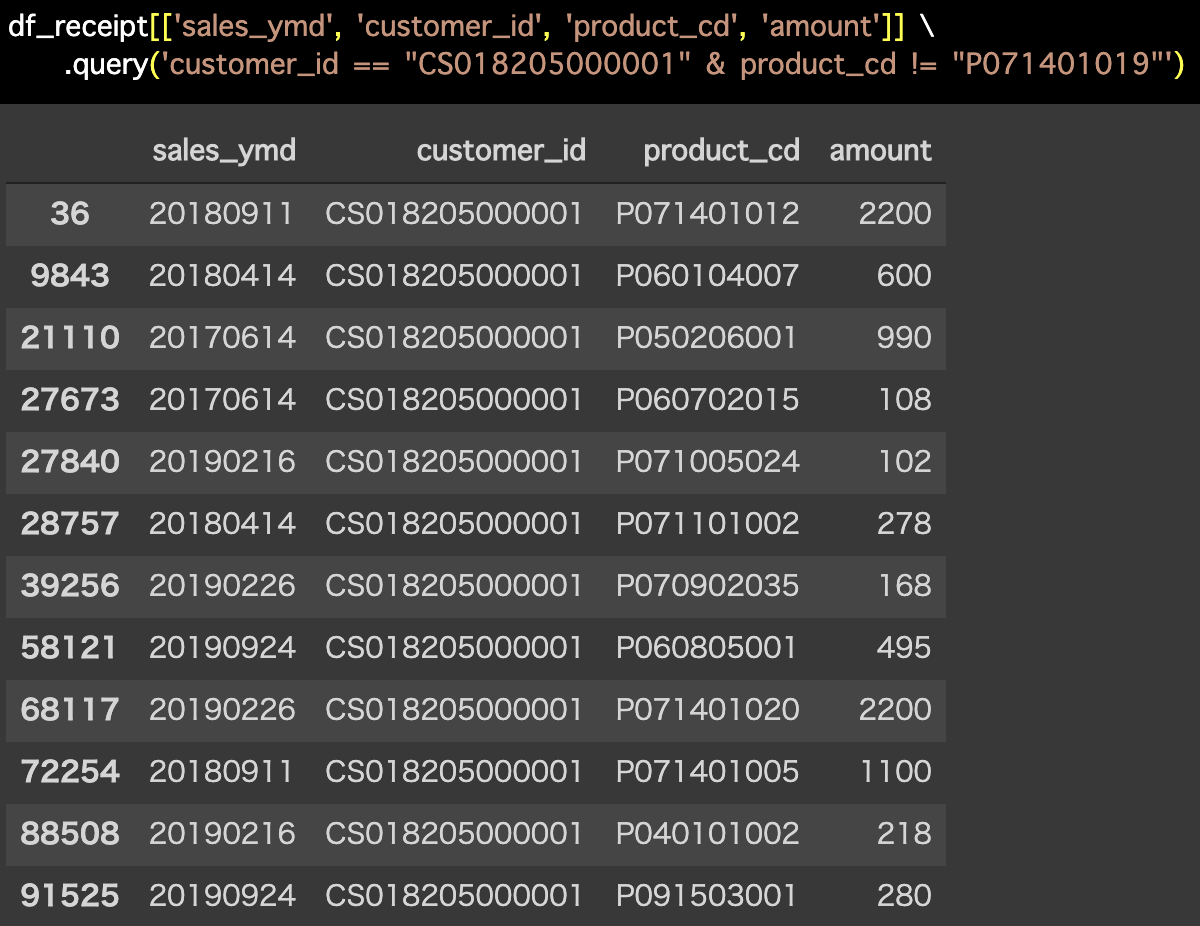This screenshot has width=1200, height=926.
Task: Click product code P060104007 cell
Action: (x=707, y=275)
